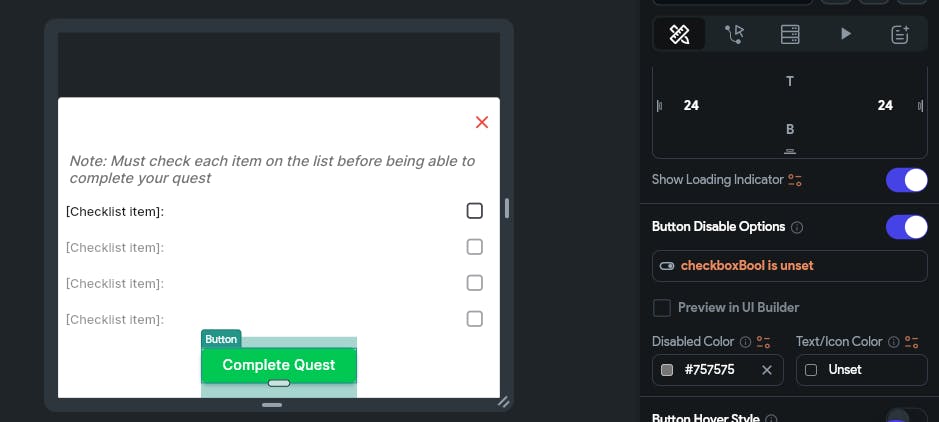This screenshot has width=939, height=422.
Task: Switch to the Actions flow tab
Action: click(x=735, y=34)
